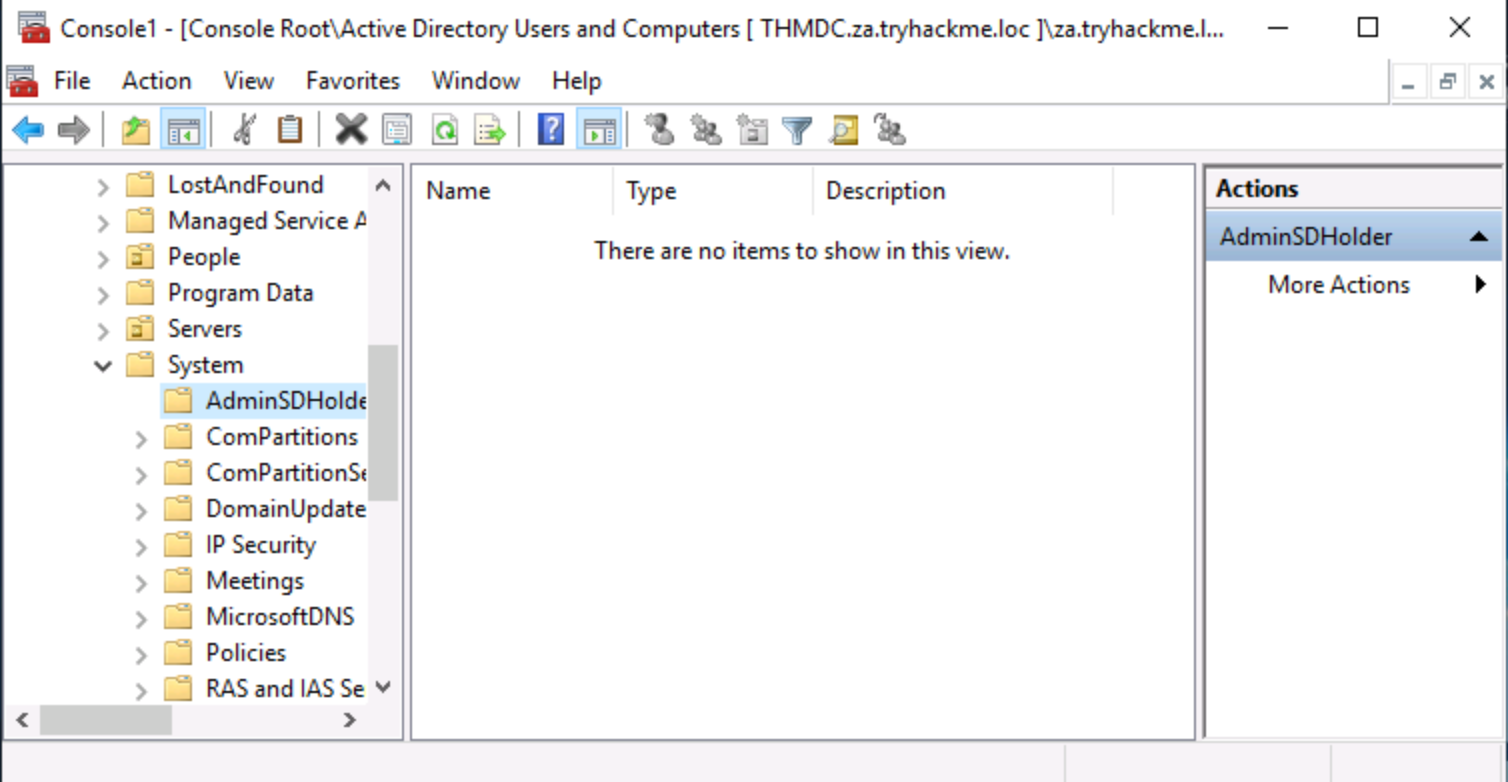This screenshot has height=782, width=1508.
Task: Click the tree pane horizontal scrollbar thumb
Action: pos(106,720)
